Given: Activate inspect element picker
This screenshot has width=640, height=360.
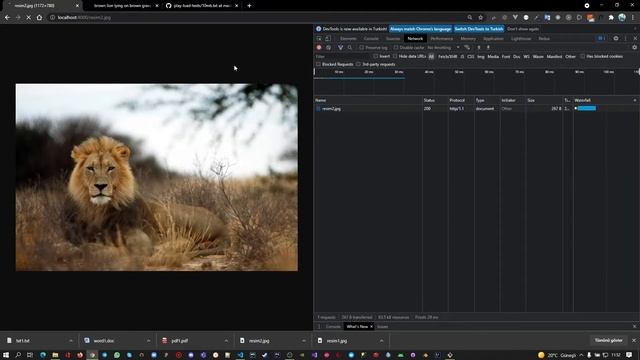Looking at the screenshot, I should point(319,38).
